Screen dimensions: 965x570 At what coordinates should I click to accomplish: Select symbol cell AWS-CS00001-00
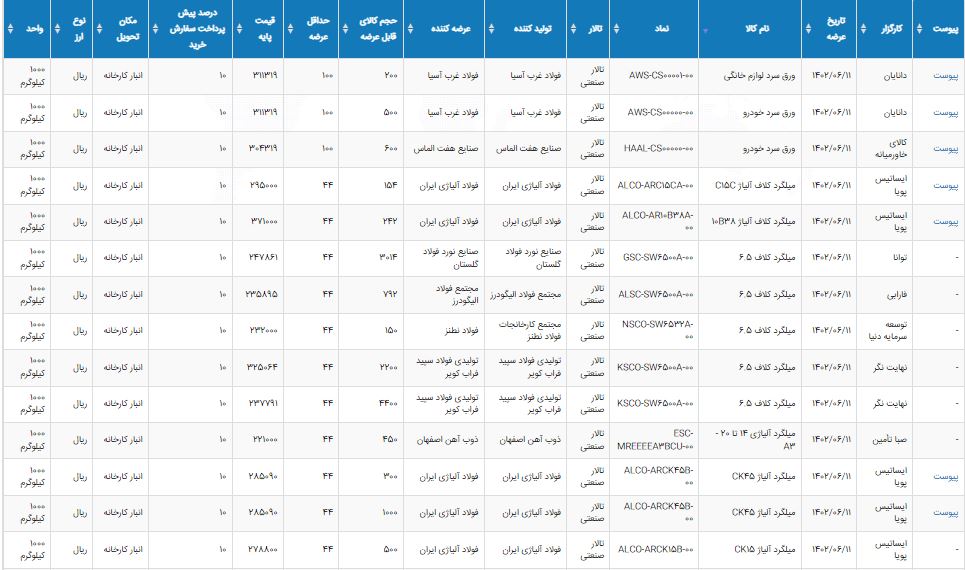click(x=660, y=76)
